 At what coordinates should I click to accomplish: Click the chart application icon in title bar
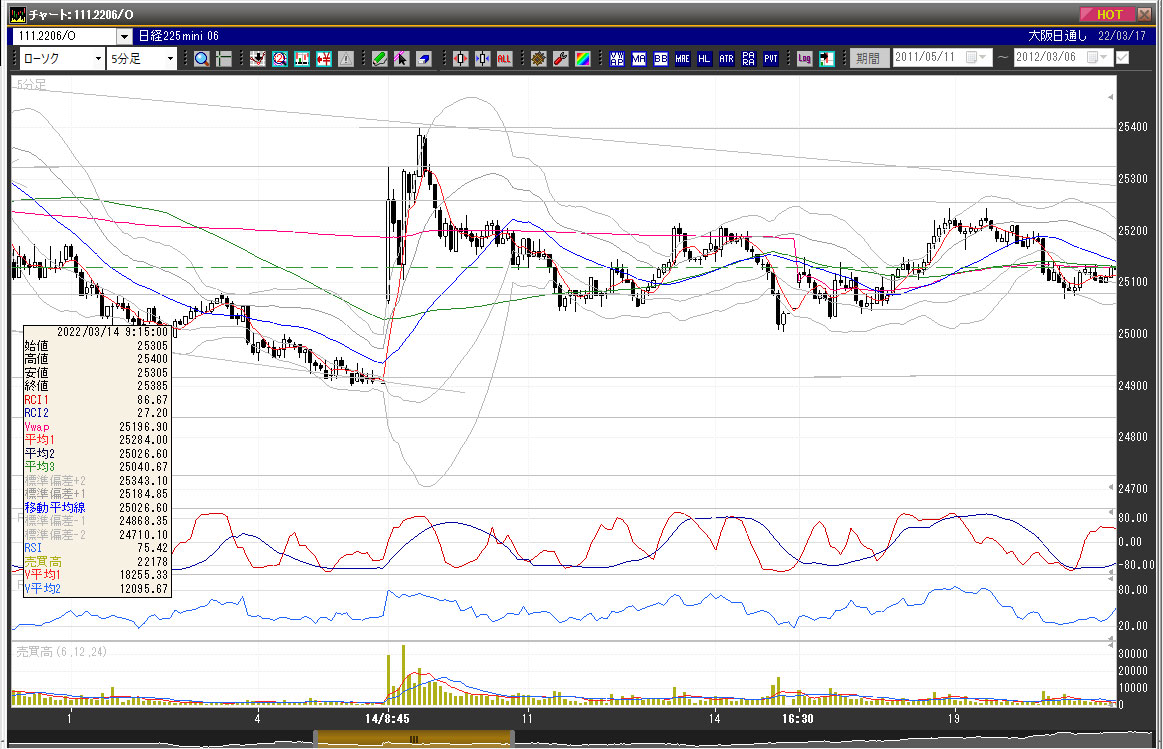(18, 14)
